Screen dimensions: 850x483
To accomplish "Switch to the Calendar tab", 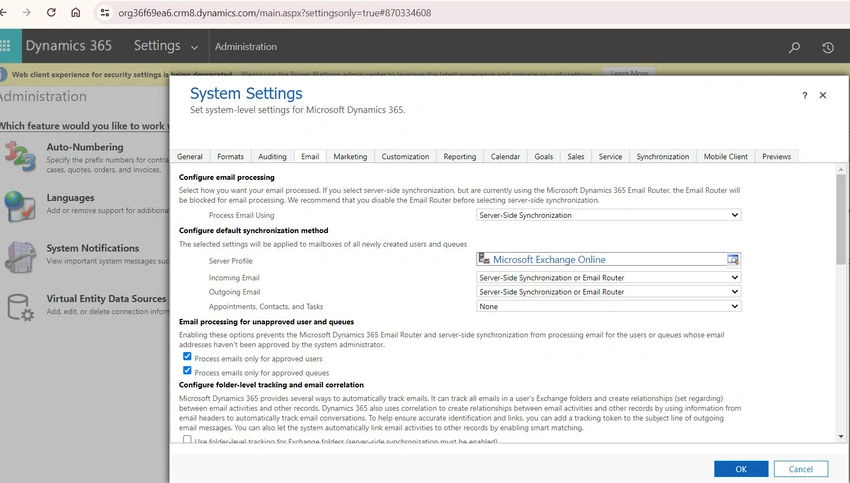I will tap(505, 157).
